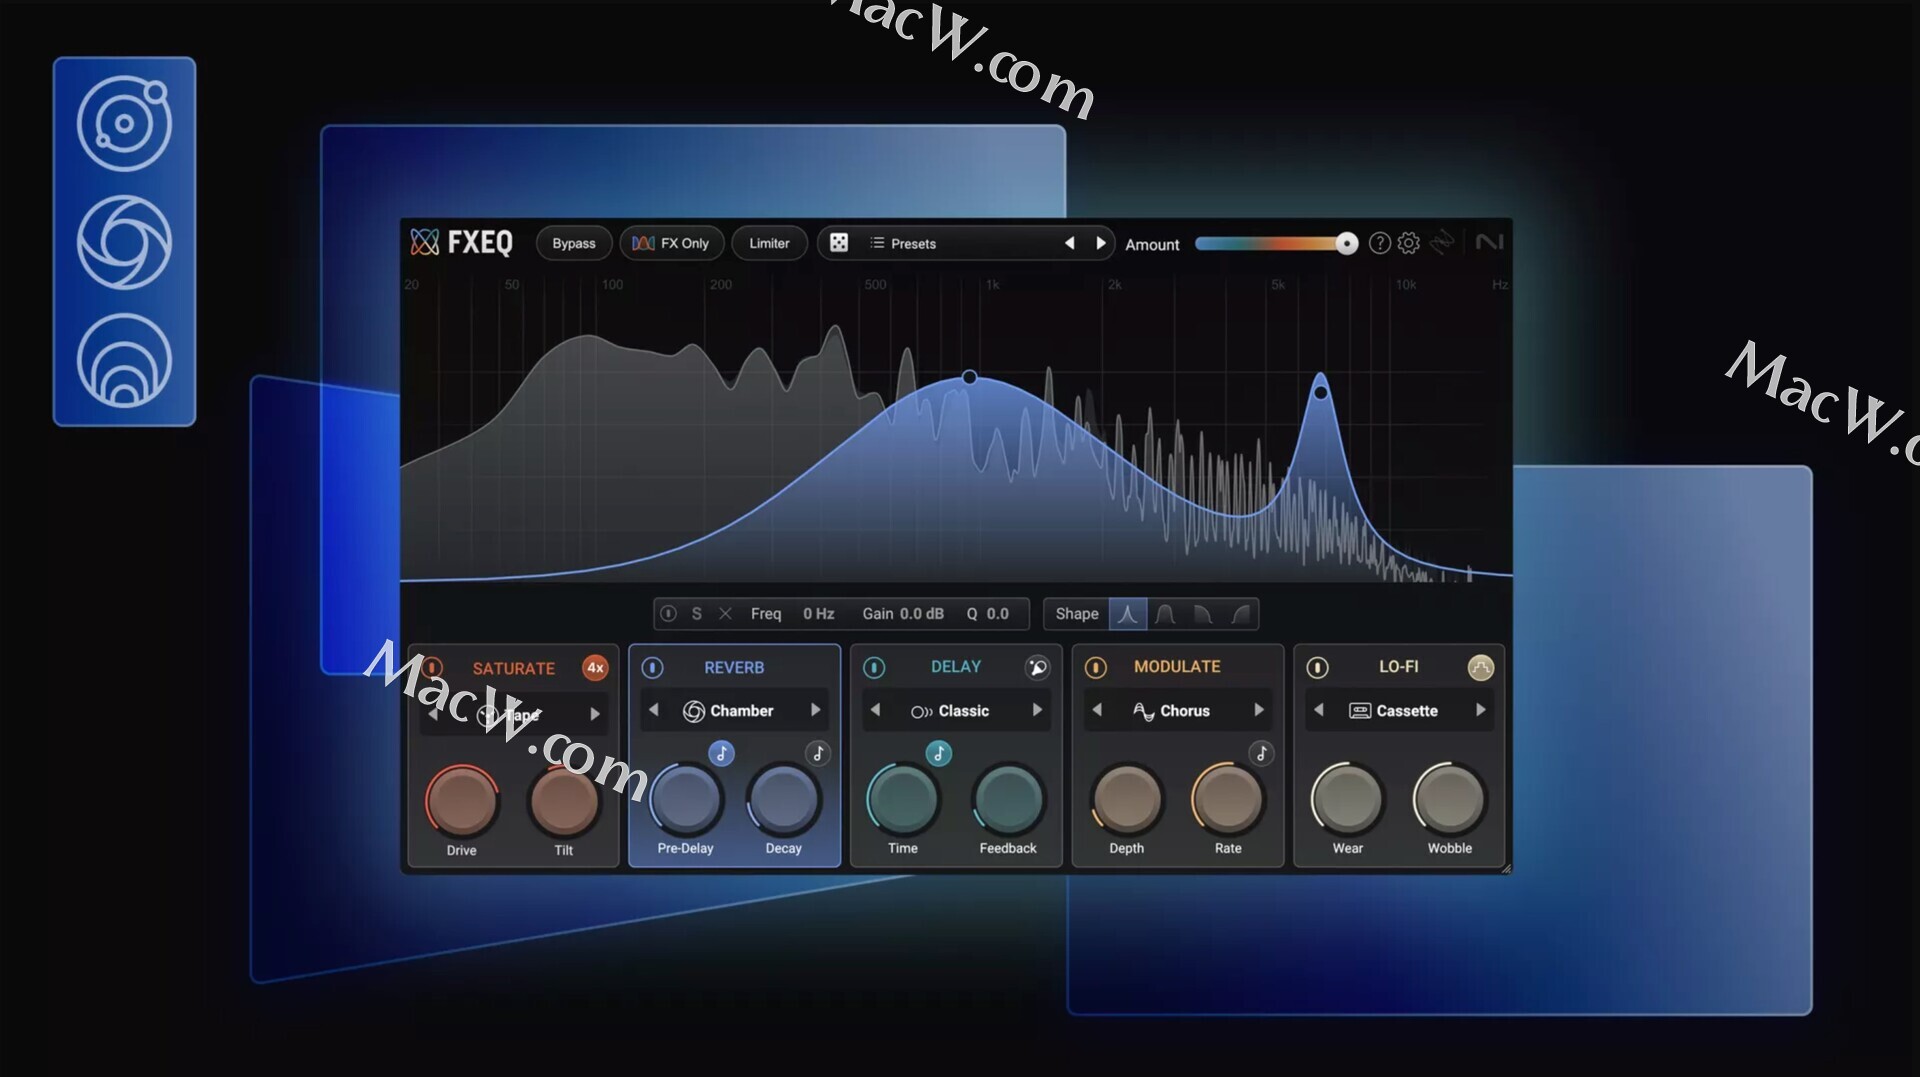The height and width of the screenshot is (1077, 1920).
Task: Open the help question mark icon
Action: pyautogui.click(x=1379, y=243)
